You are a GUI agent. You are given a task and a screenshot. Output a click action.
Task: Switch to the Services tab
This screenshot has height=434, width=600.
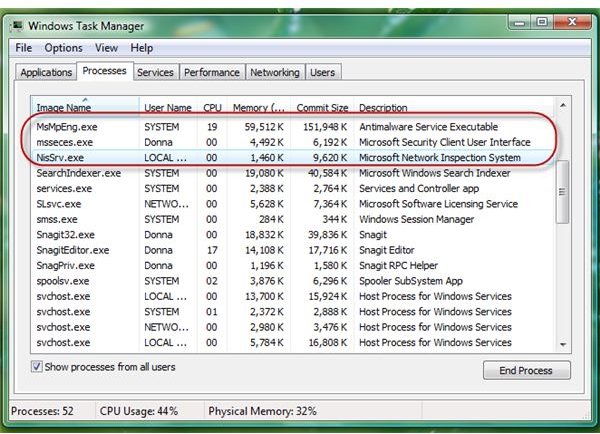(155, 72)
